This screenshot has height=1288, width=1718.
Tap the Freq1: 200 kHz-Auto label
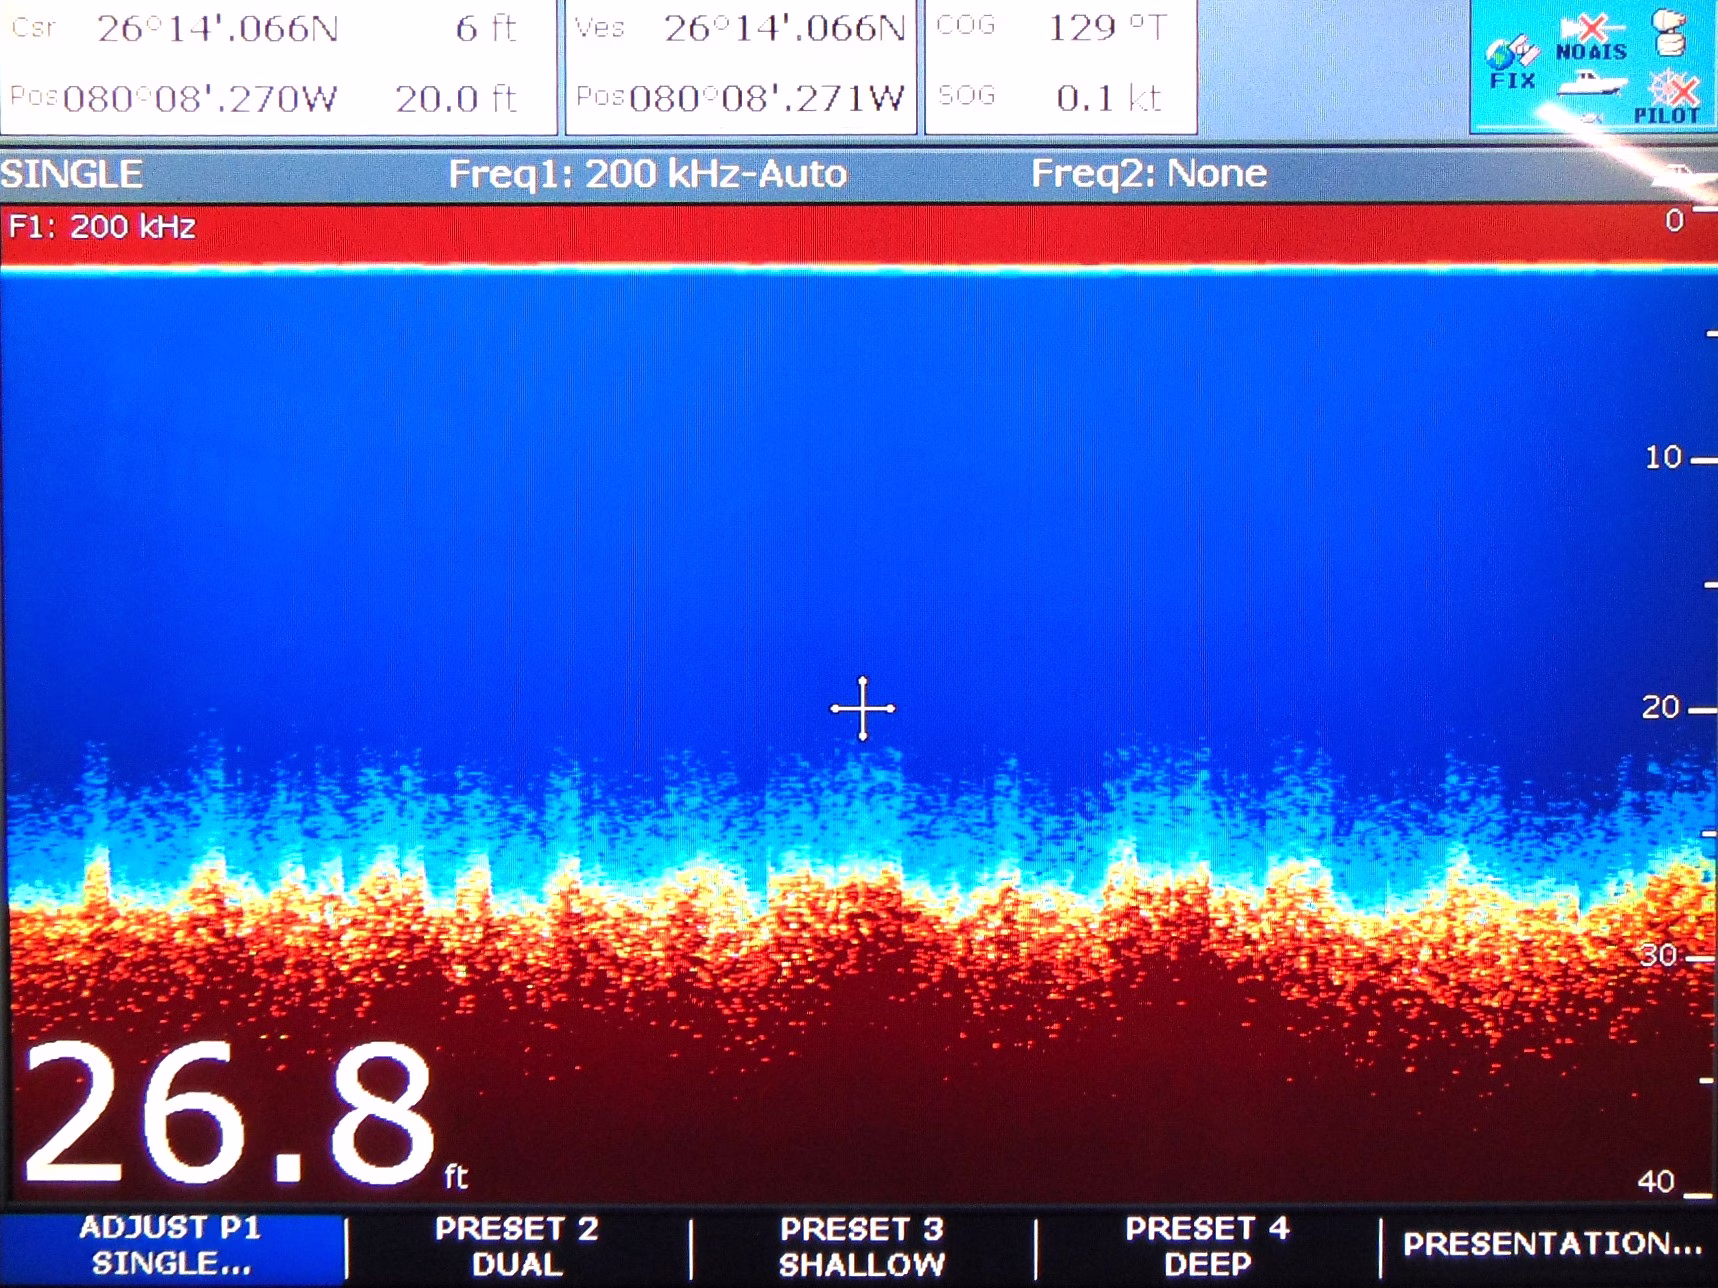647,174
